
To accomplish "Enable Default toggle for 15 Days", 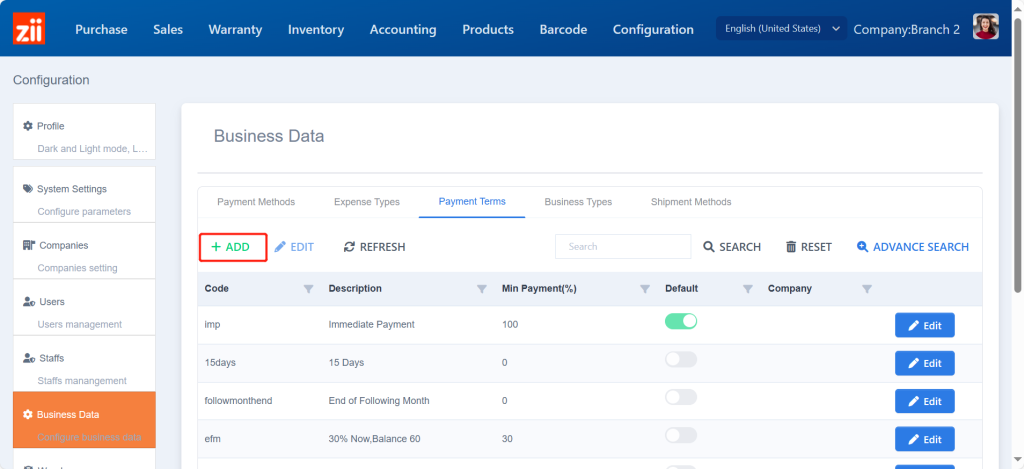I will coord(681,360).
